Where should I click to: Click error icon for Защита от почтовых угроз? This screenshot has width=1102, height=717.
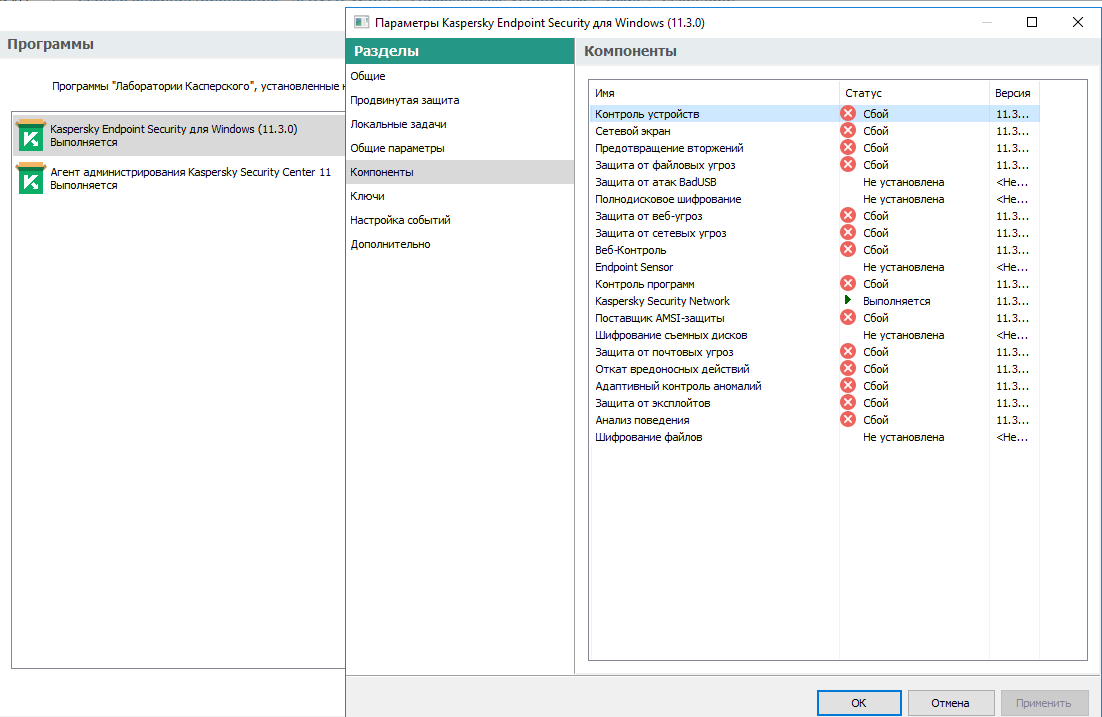click(x=848, y=351)
